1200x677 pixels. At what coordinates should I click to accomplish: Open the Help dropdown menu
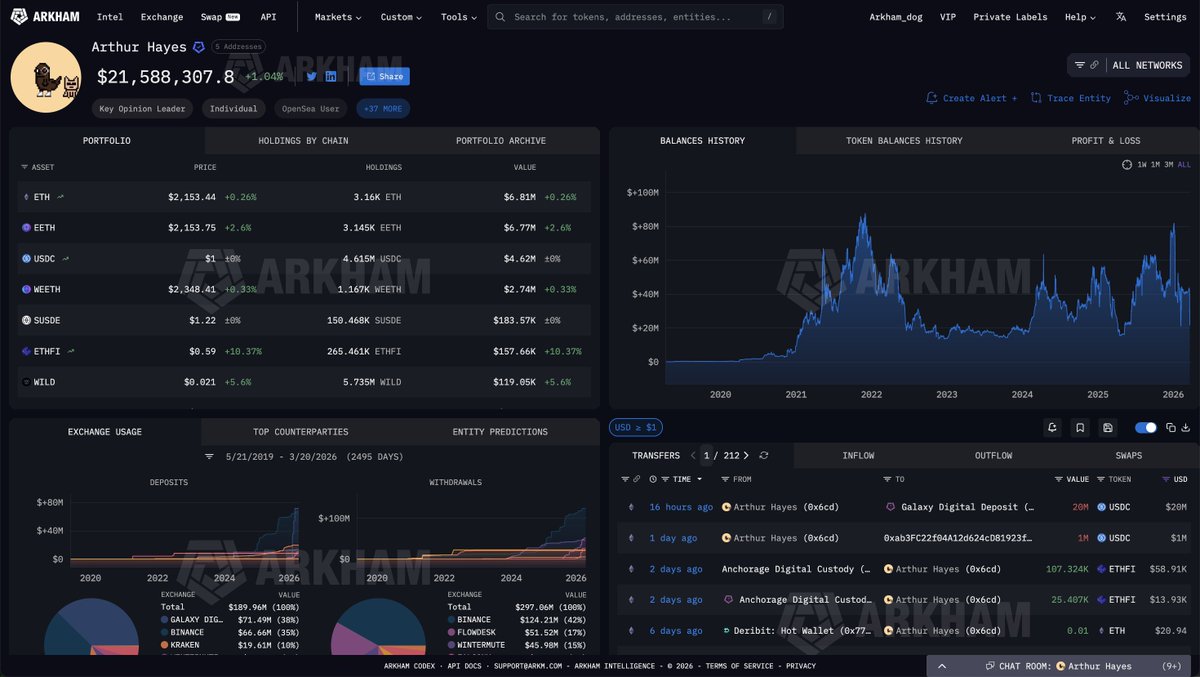coord(1080,17)
